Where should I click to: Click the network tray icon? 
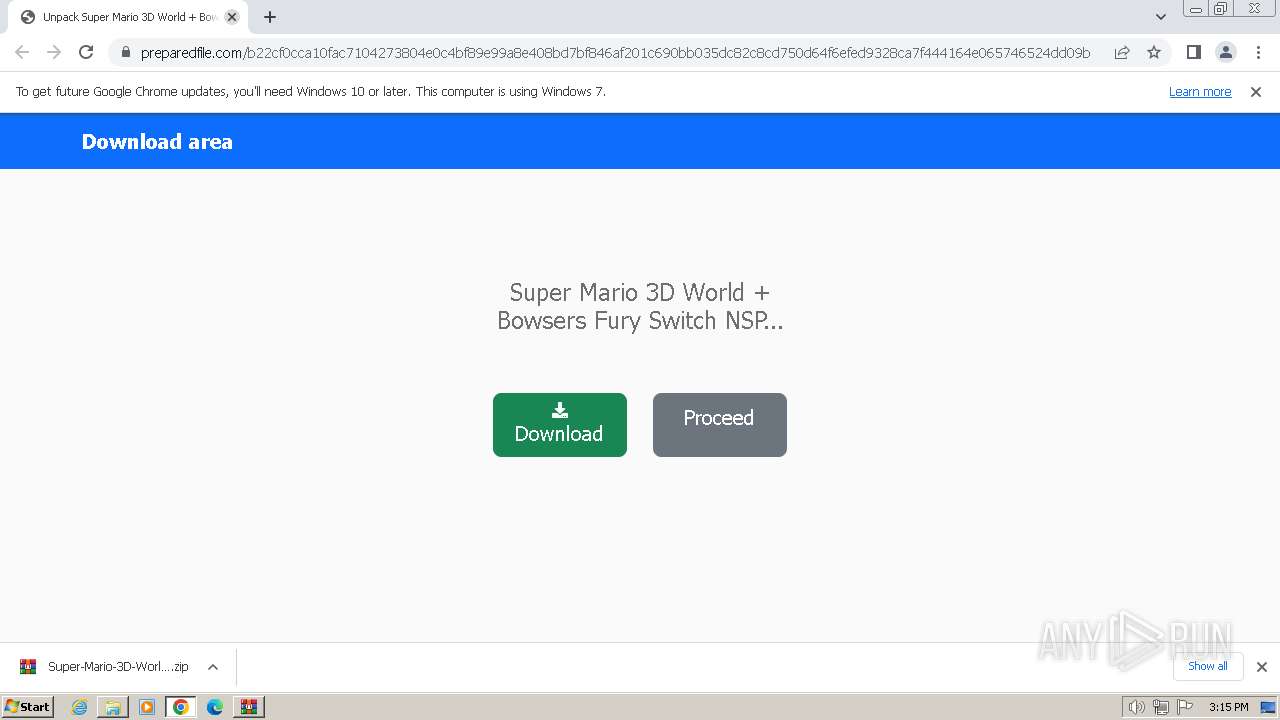click(x=1161, y=707)
